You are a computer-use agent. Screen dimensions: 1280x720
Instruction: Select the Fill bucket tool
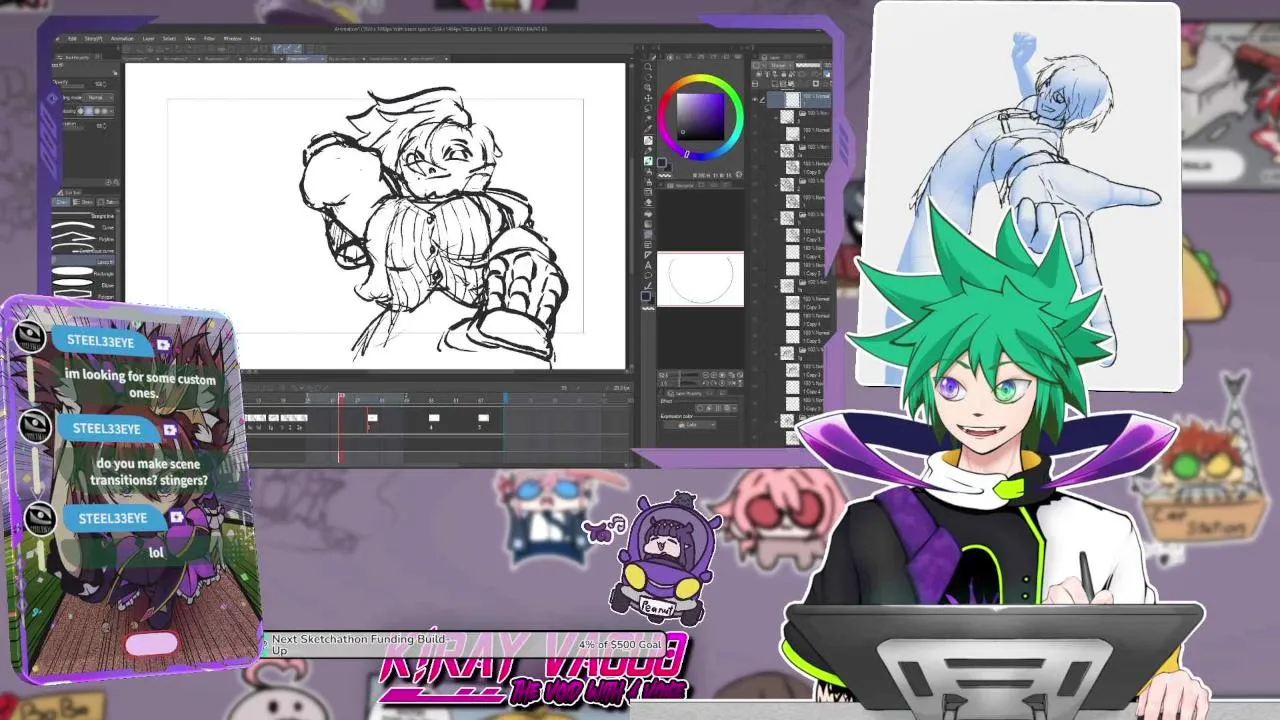pos(648,214)
